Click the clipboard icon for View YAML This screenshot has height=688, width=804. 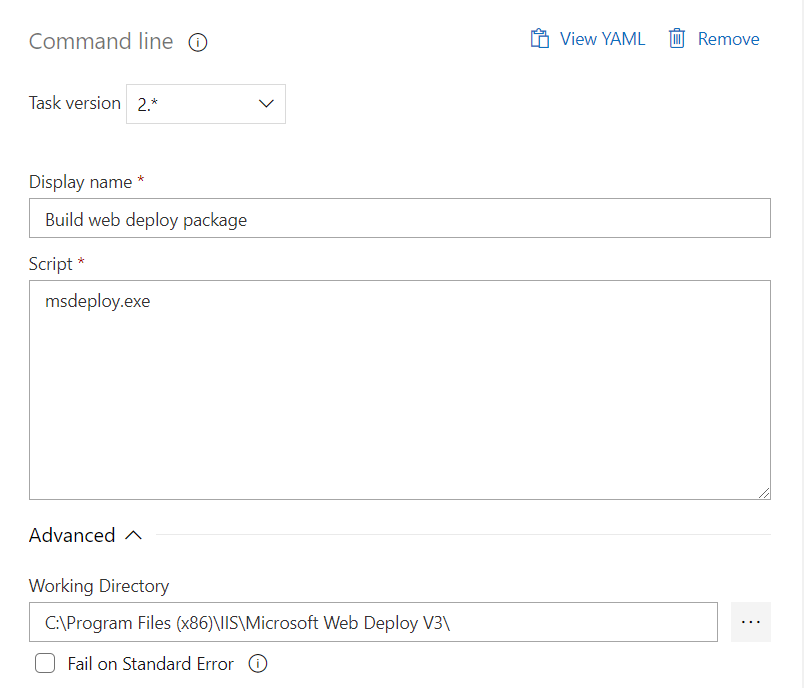540,39
